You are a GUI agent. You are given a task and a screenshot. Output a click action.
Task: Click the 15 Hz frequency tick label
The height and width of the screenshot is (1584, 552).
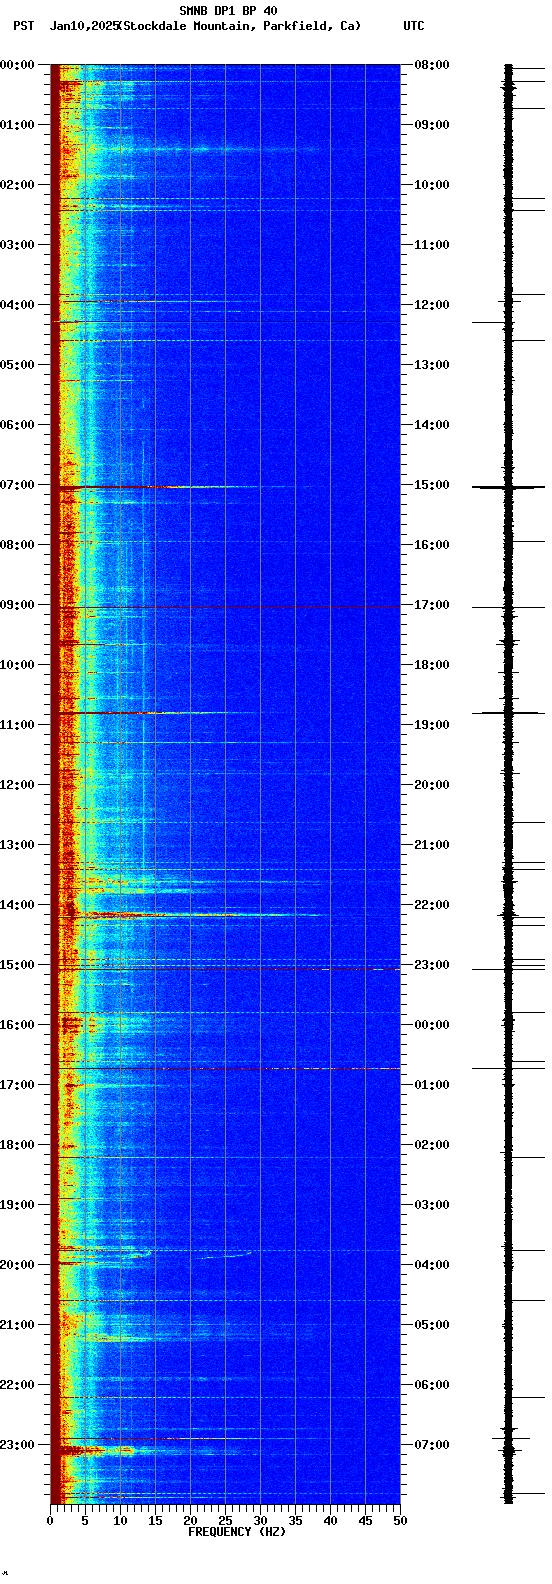tap(155, 1521)
